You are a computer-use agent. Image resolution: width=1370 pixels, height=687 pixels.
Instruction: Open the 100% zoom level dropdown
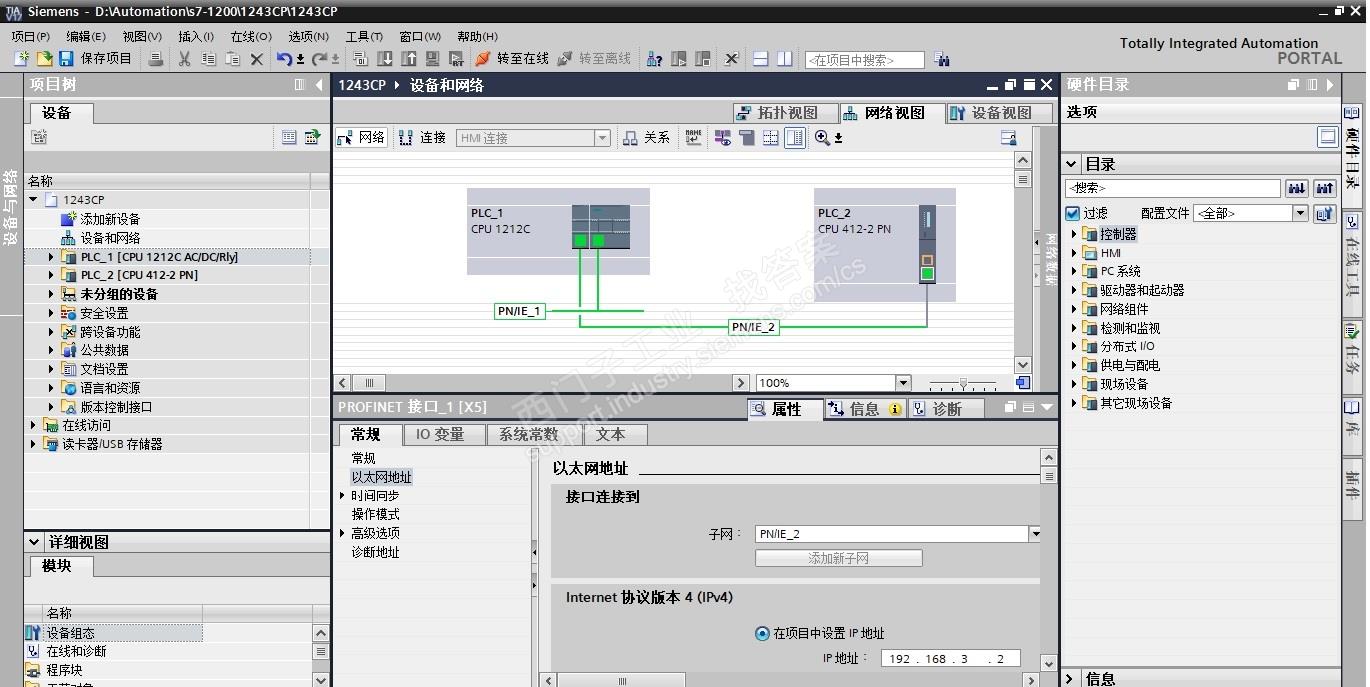tap(903, 383)
